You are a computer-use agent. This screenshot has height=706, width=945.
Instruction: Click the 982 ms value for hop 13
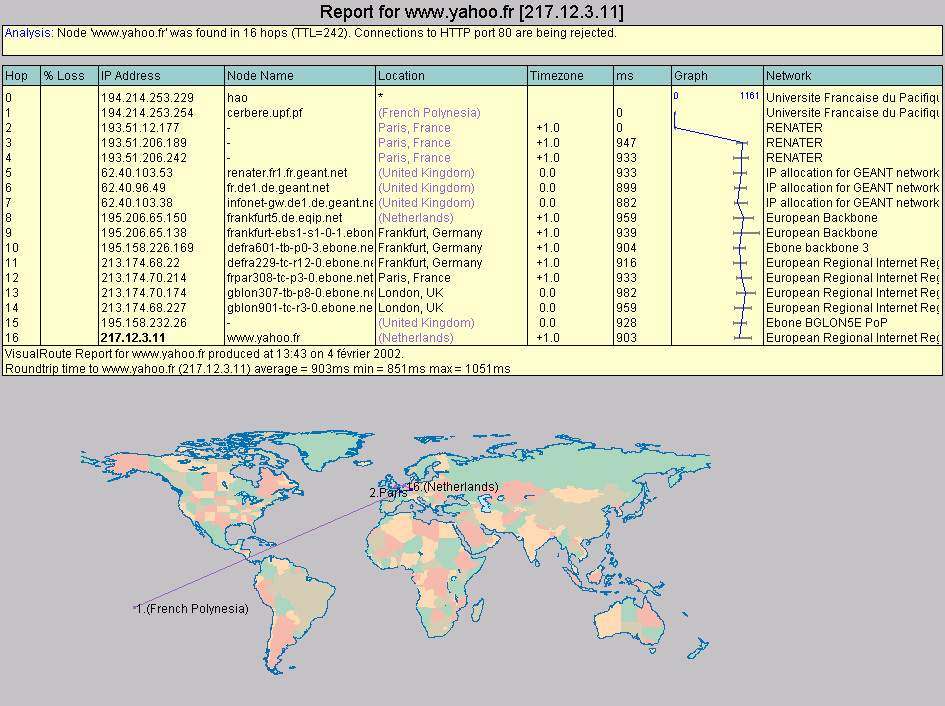pyautogui.click(x=626, y=293)
